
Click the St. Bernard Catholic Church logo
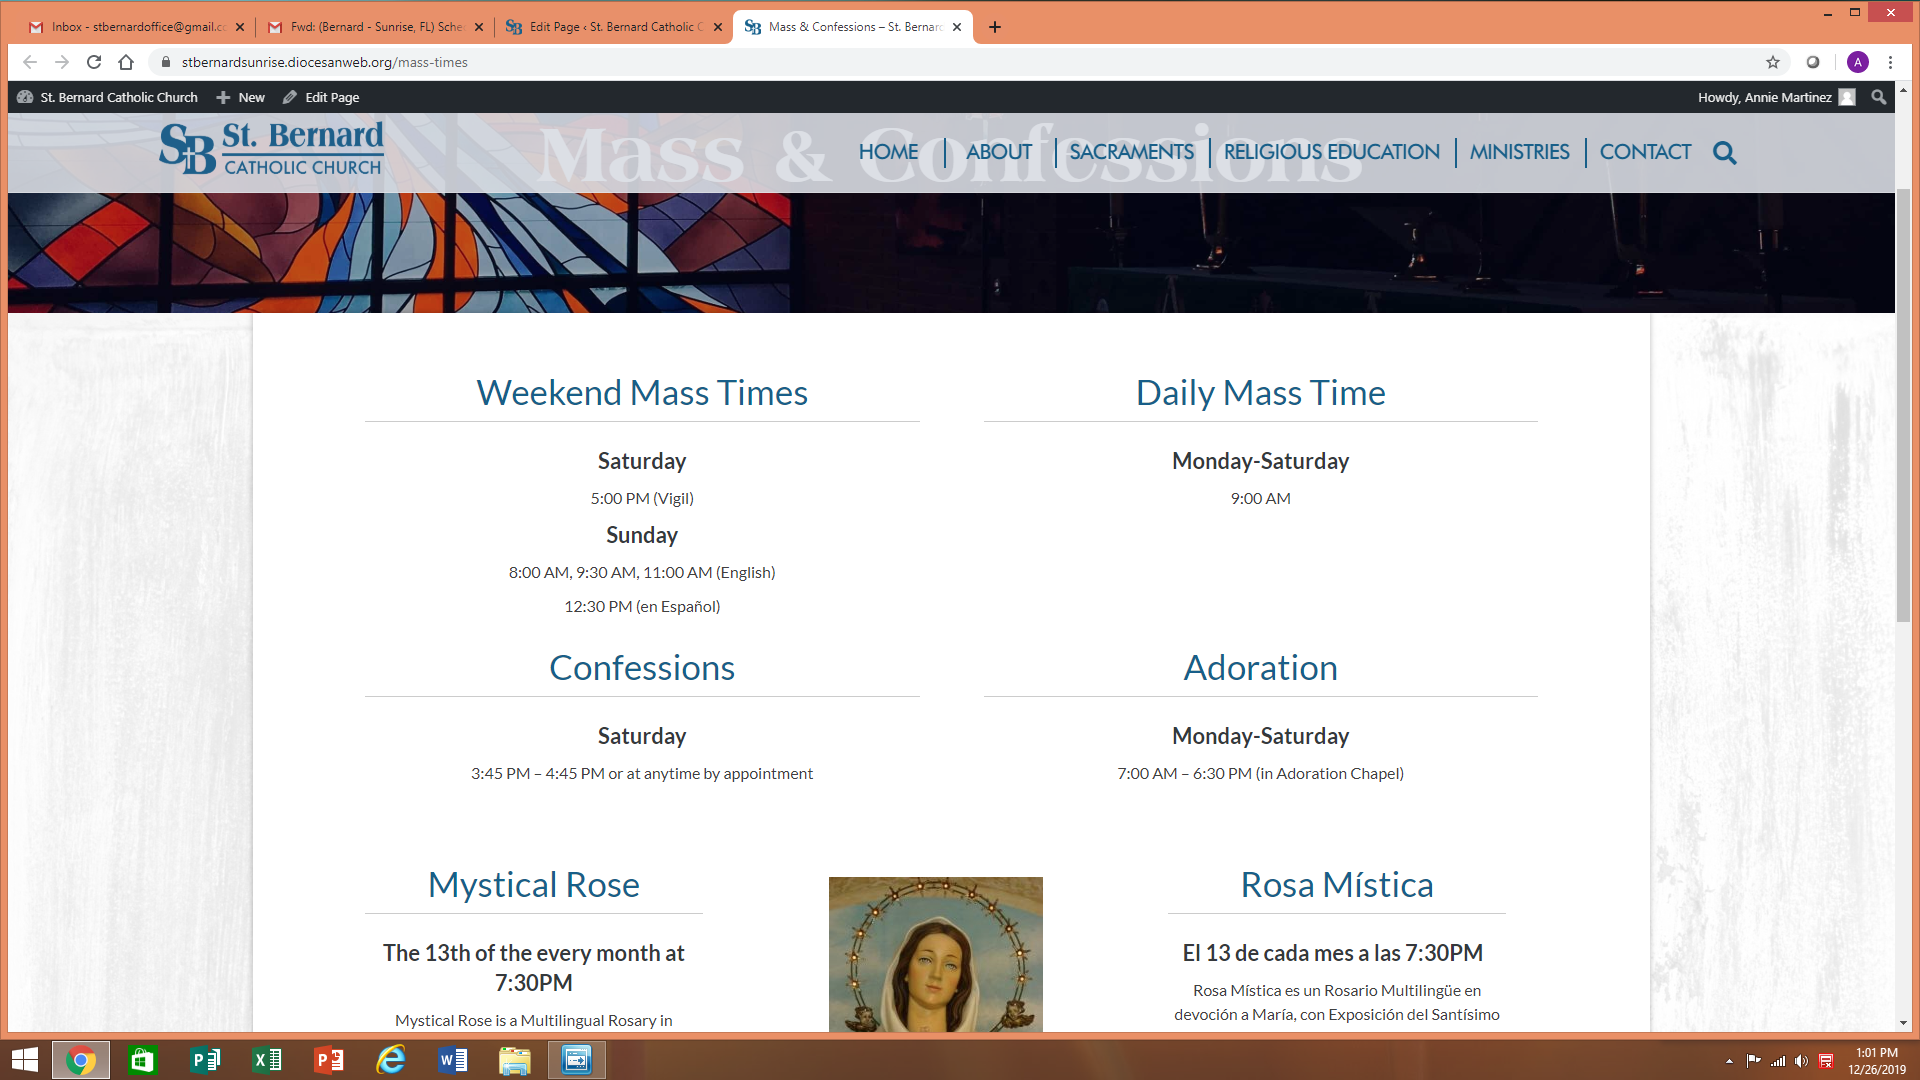(x=272, y=149)
